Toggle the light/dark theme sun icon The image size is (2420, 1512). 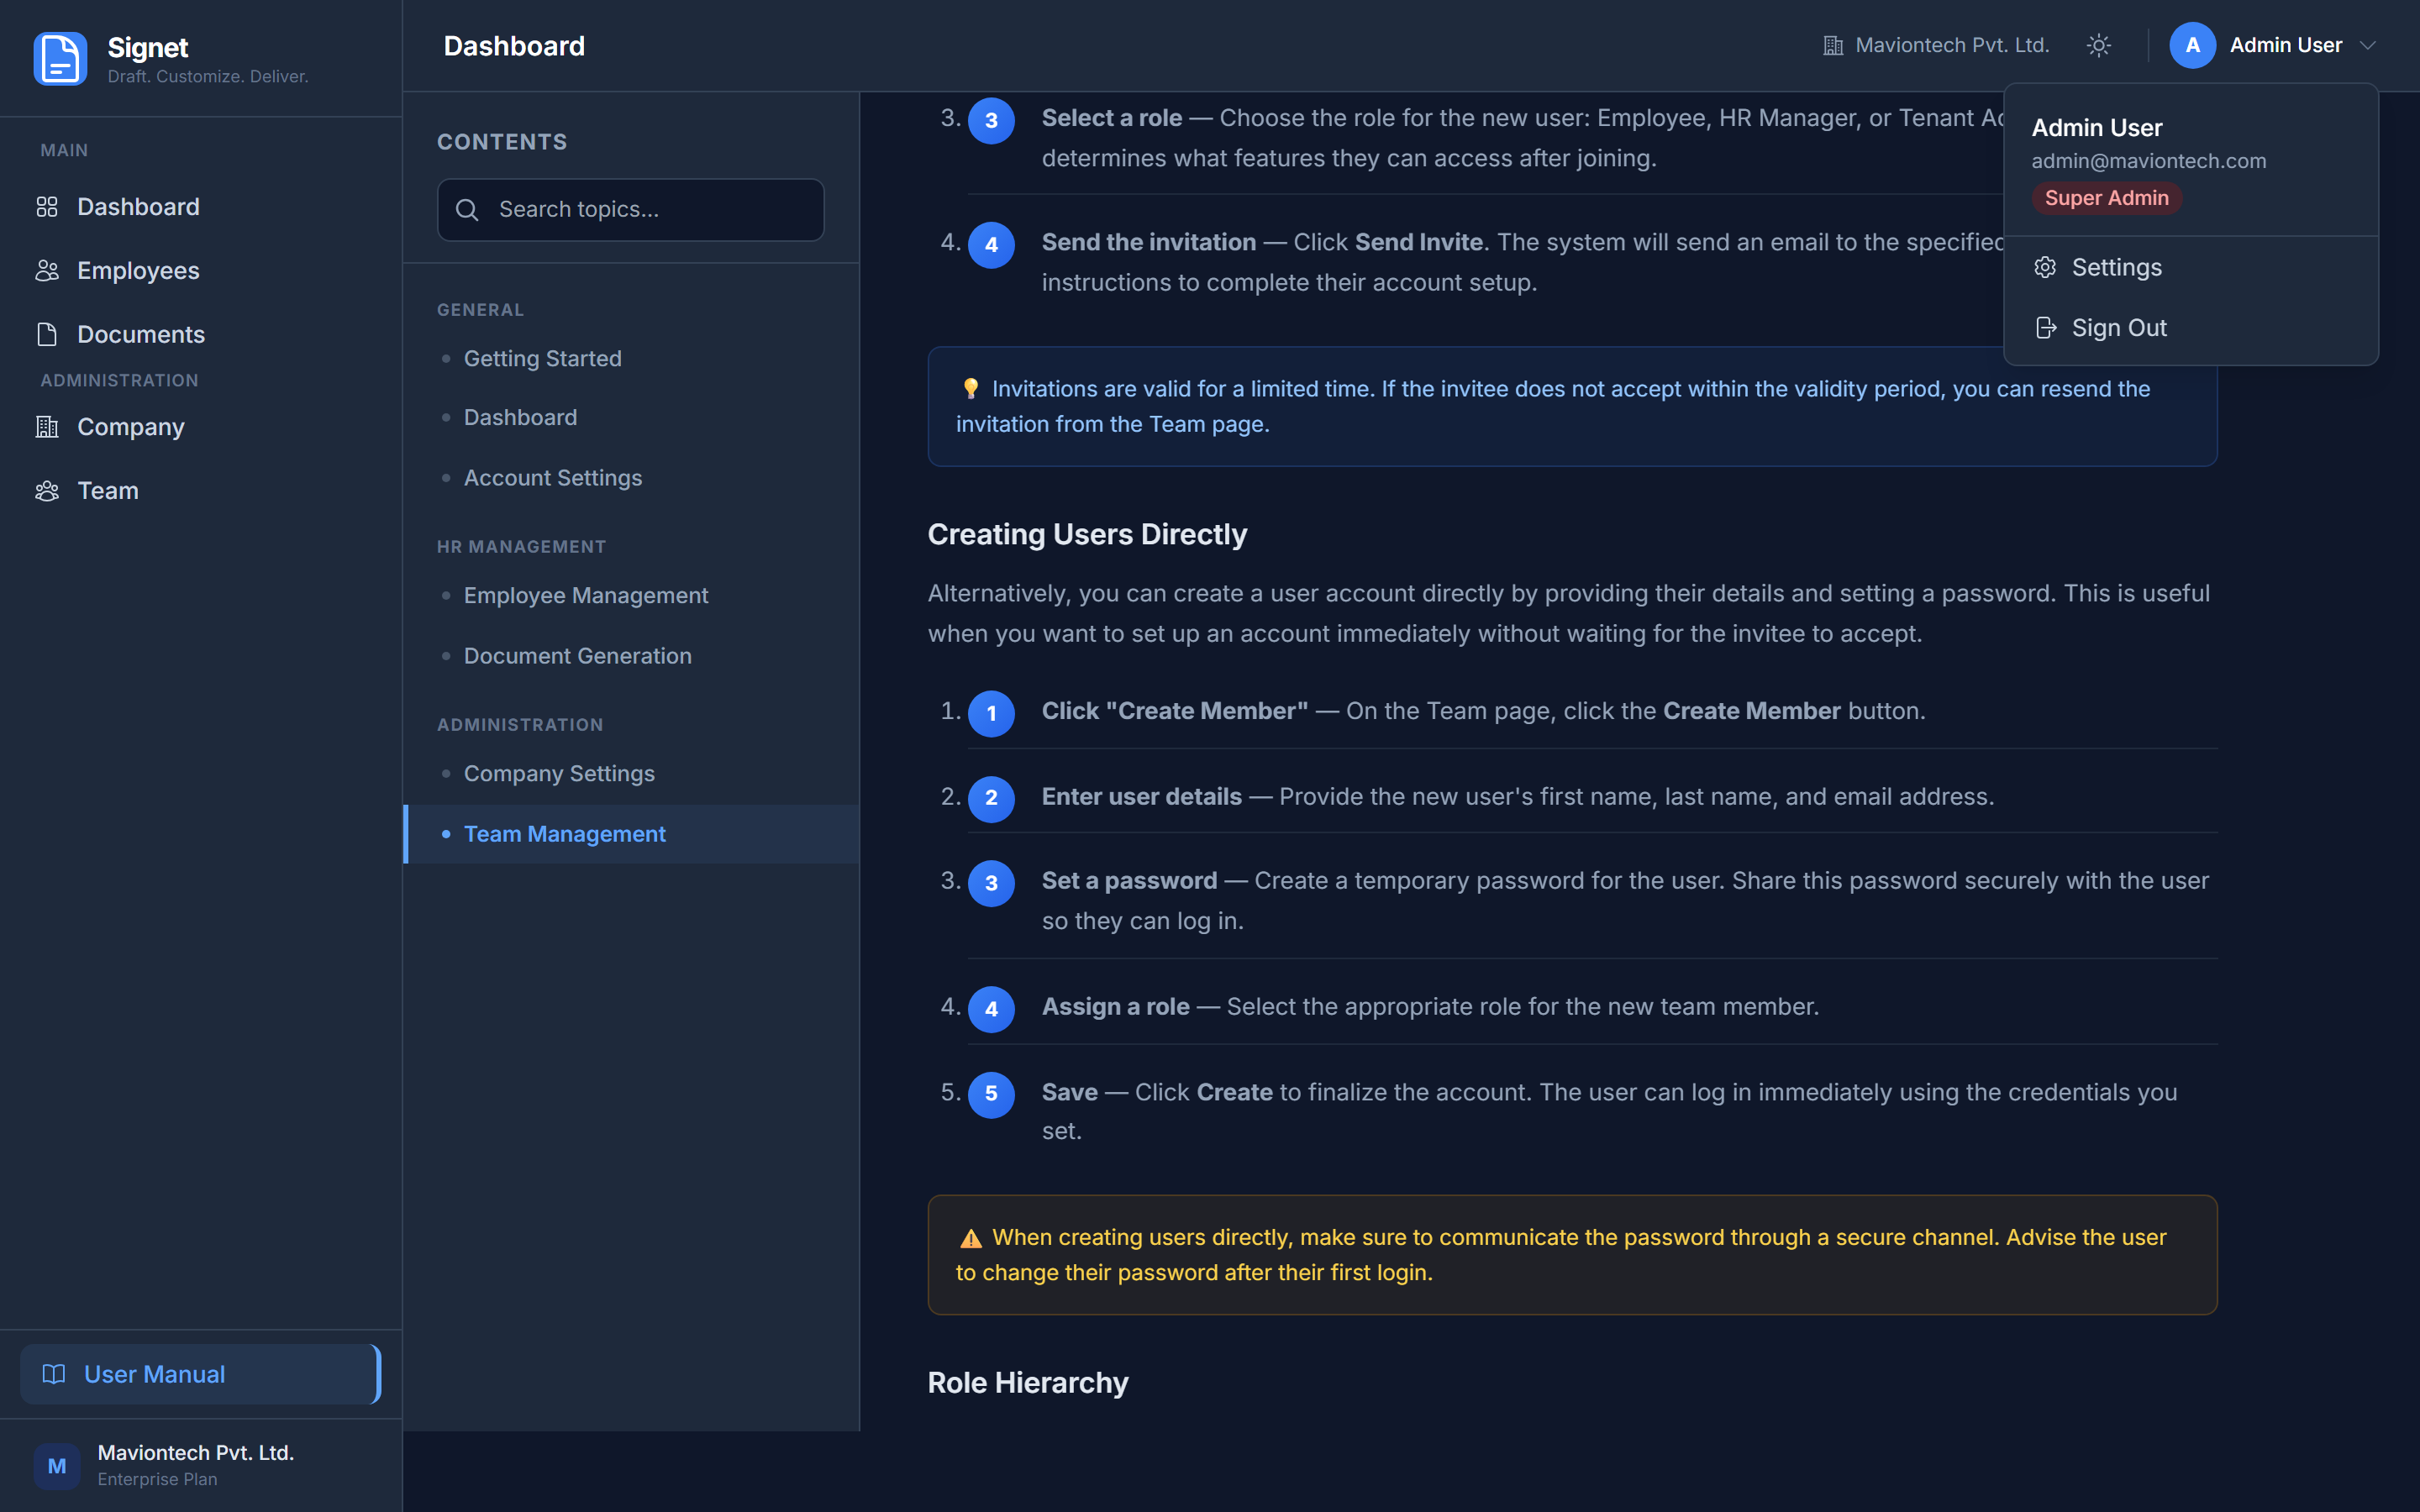[2099, 46]
